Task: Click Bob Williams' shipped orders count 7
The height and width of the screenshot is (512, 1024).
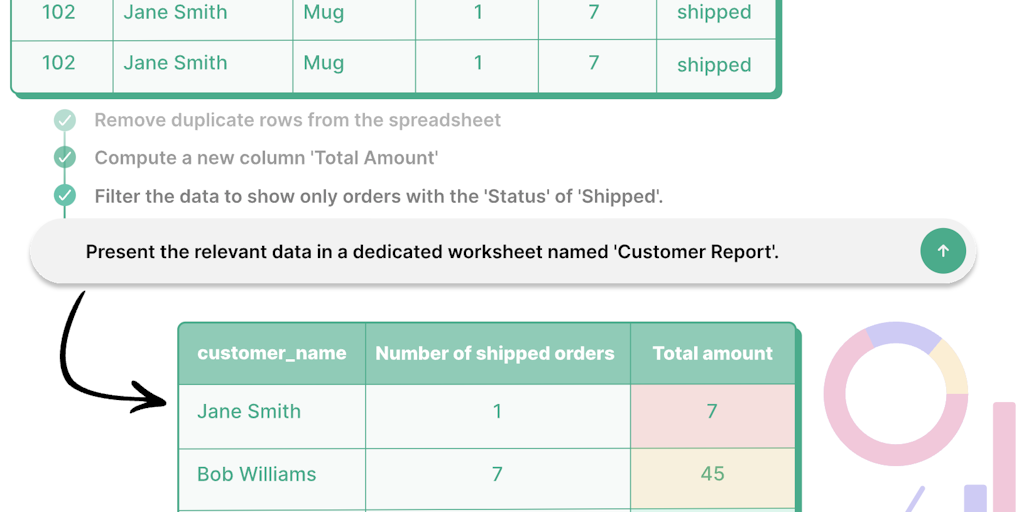Action: 497,474
